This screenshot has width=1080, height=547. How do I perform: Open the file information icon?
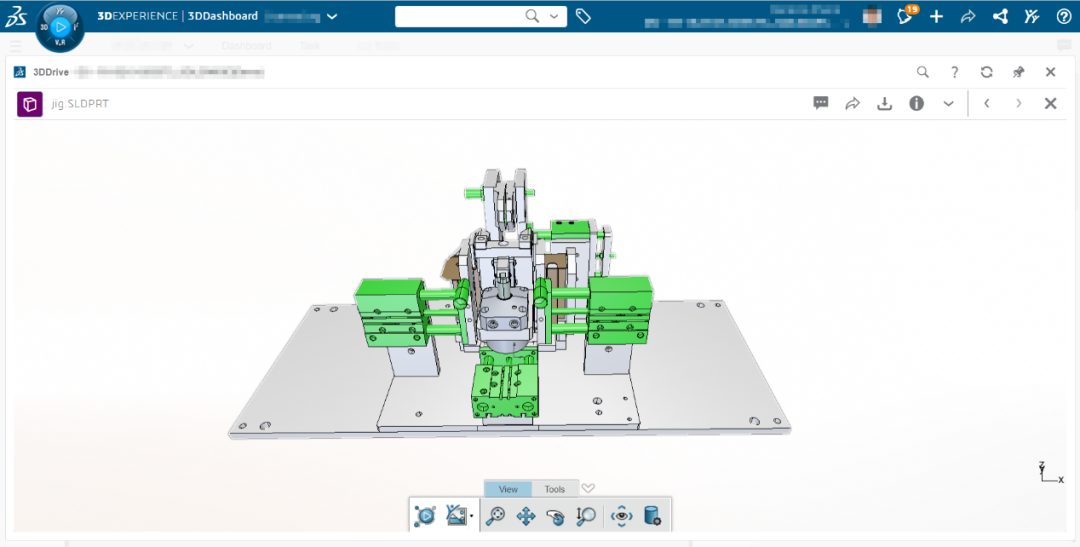[x=916, y=103]
